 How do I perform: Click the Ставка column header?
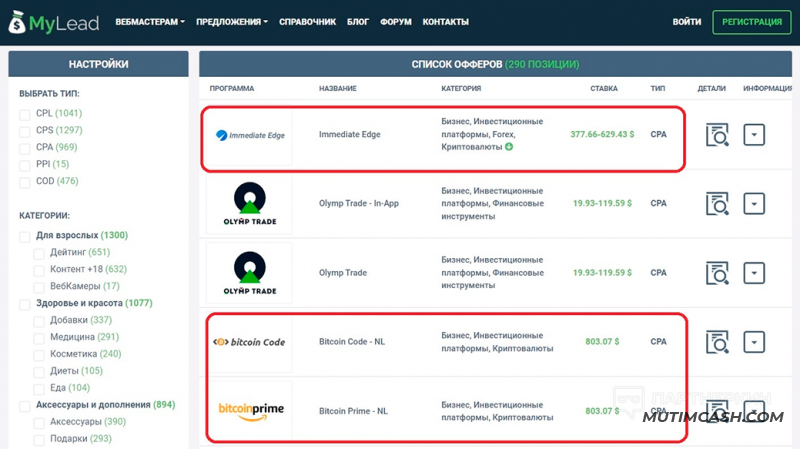tap(604, 88)
